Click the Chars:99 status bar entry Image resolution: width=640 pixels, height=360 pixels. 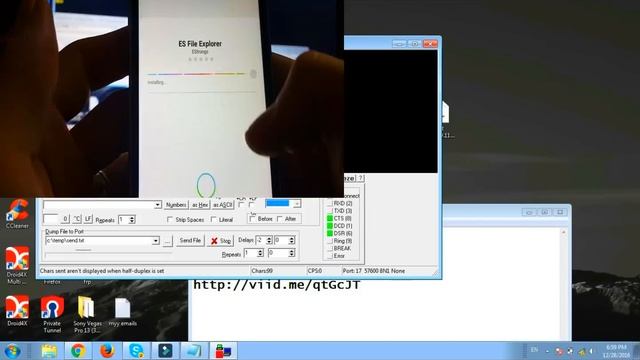coord(262,271)
